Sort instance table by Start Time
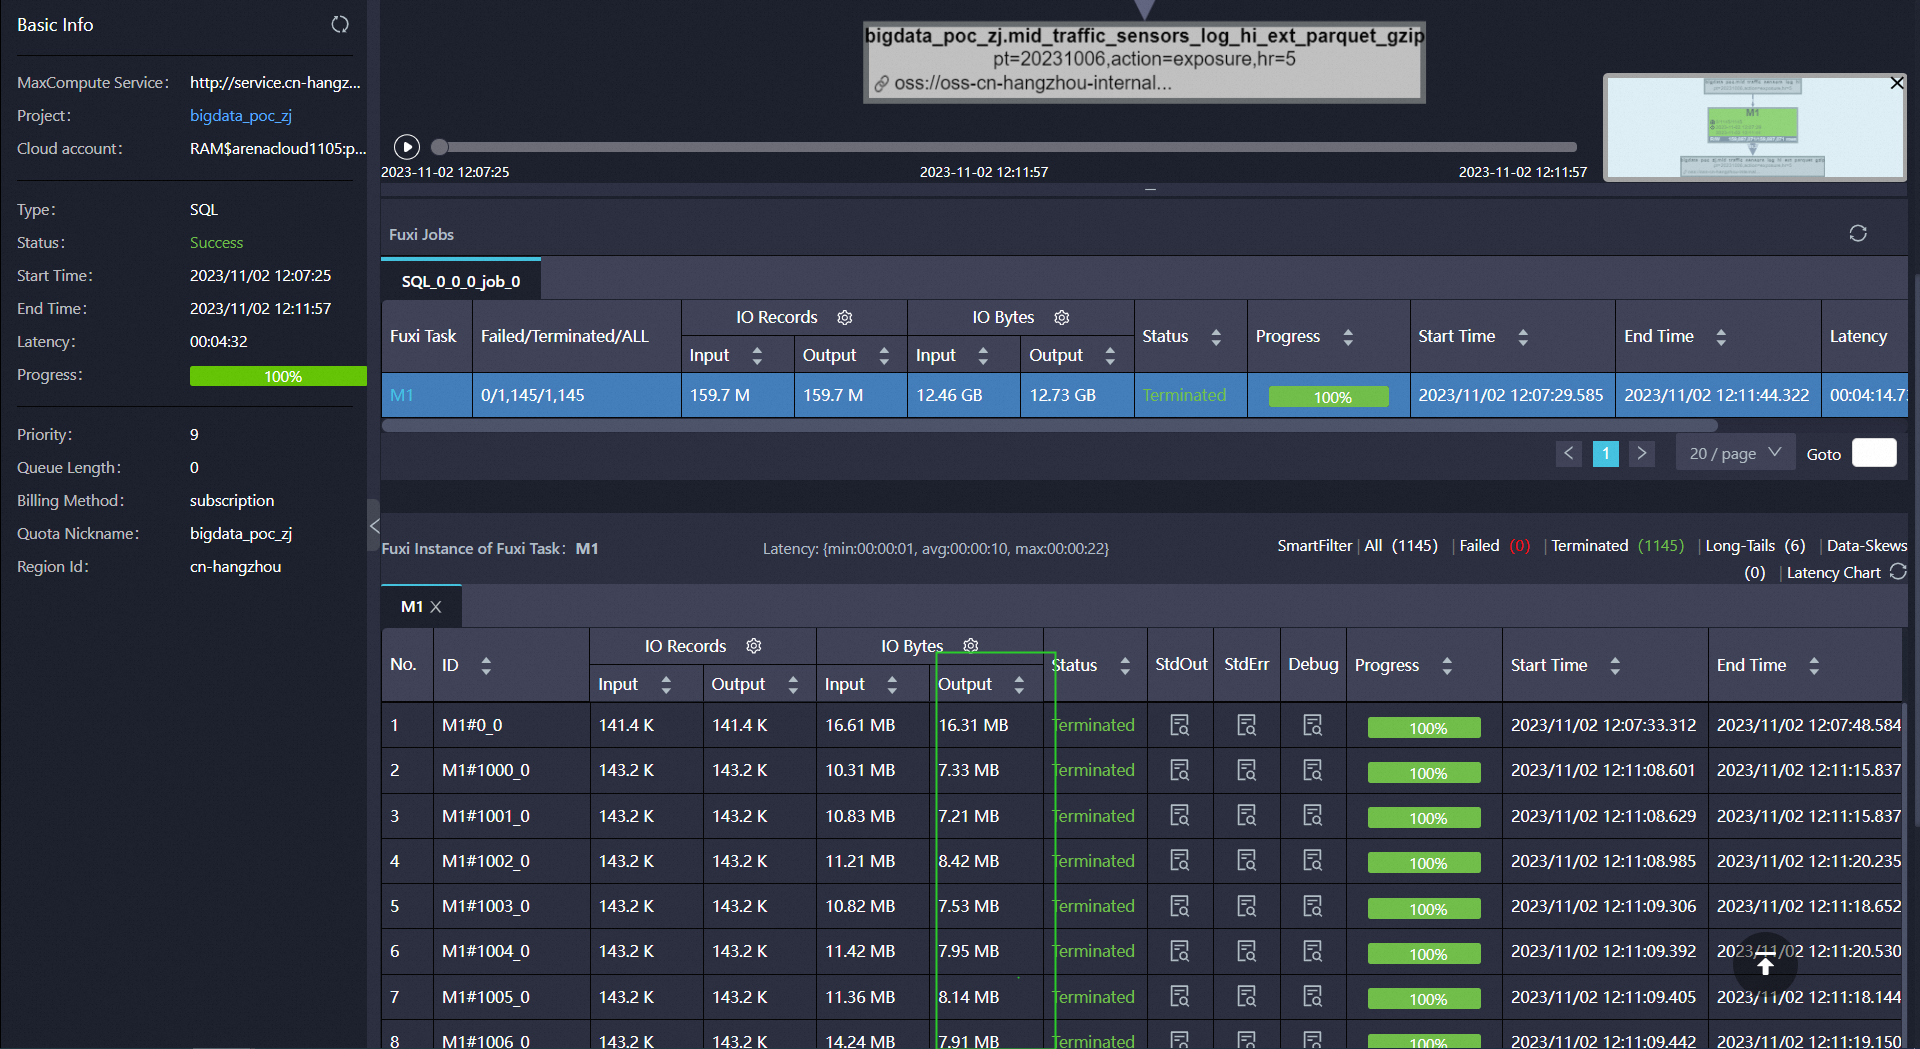Screen dimensions: 1920x1049 click(1615, 665)
